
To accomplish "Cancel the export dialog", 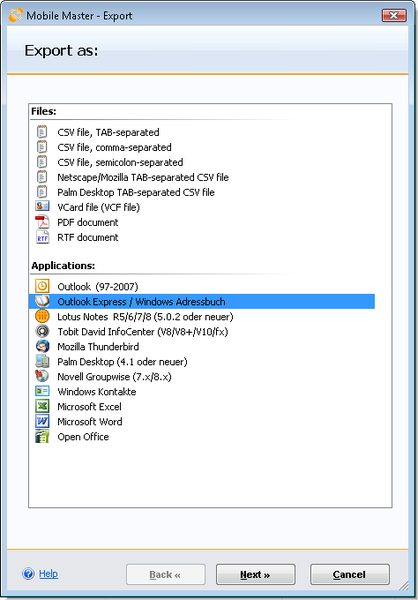I will 349,574.
